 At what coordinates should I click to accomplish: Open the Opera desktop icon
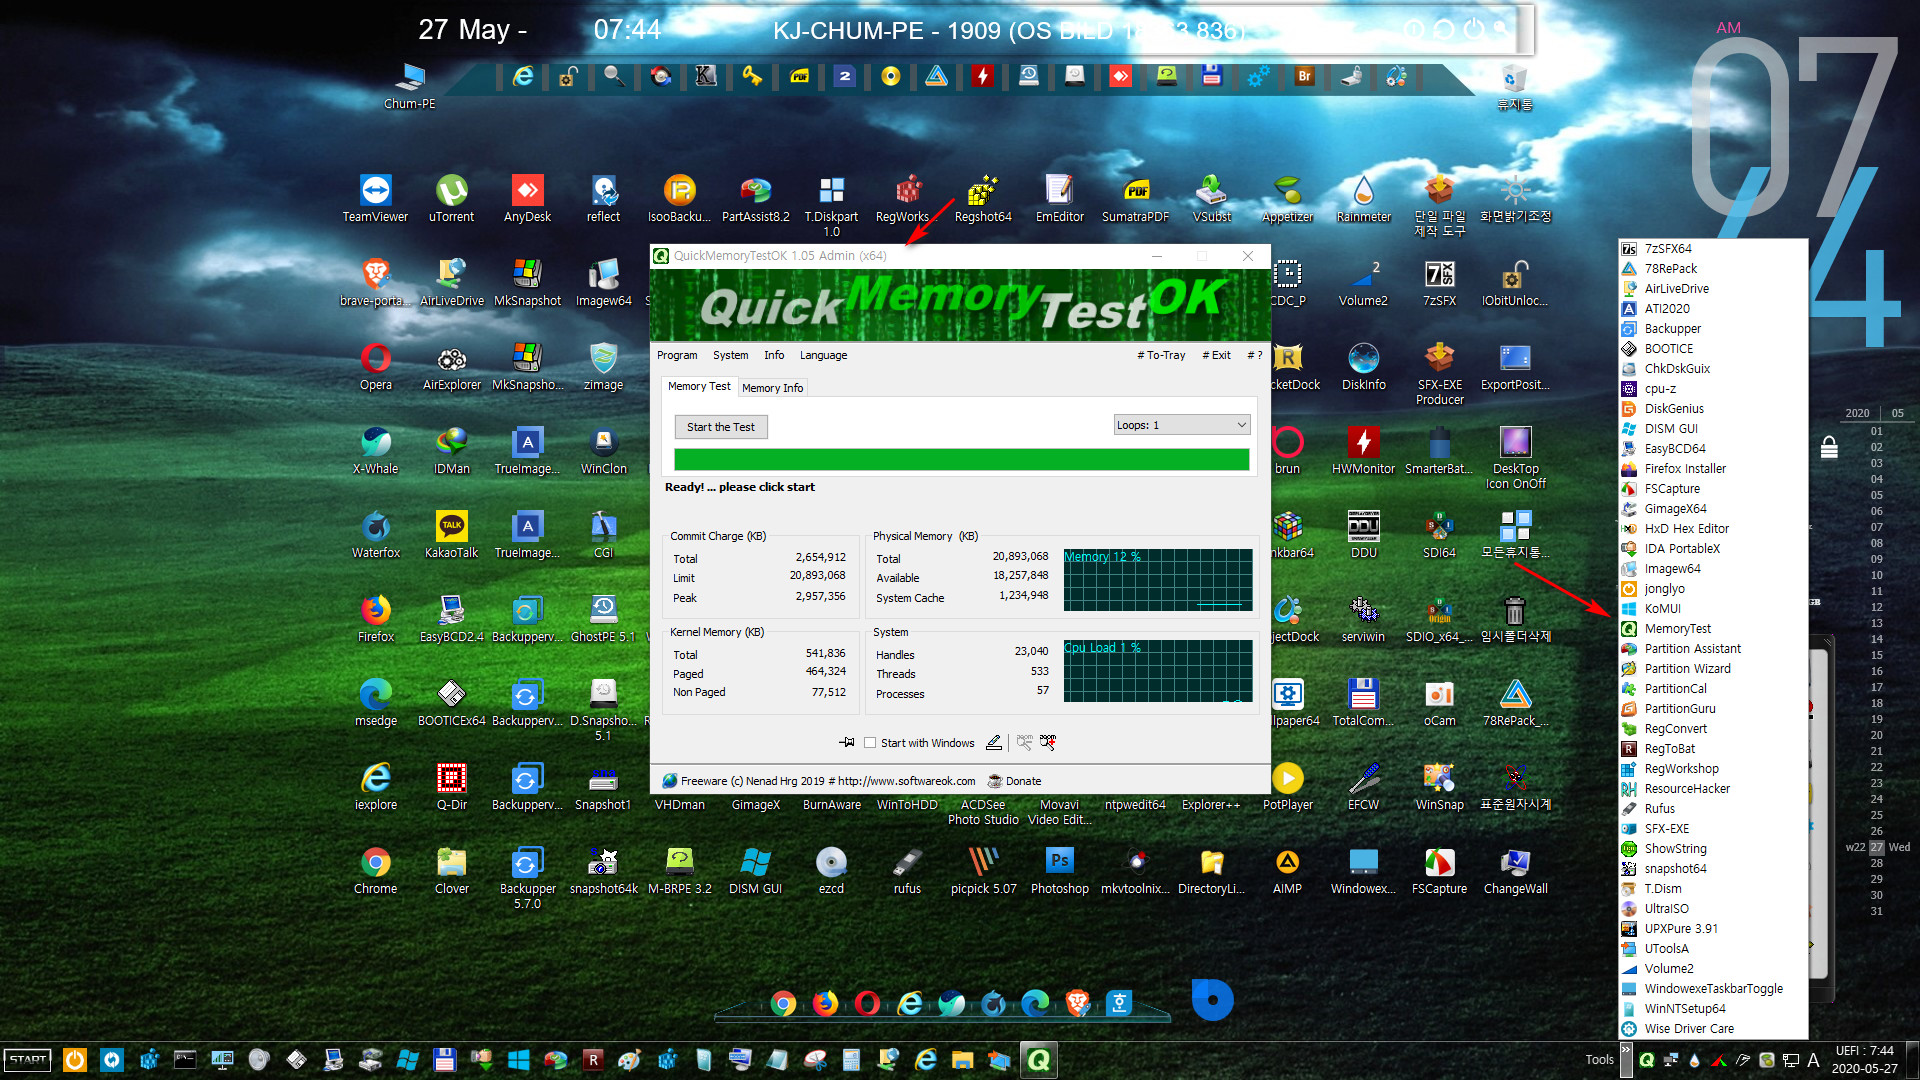(375, 366)
